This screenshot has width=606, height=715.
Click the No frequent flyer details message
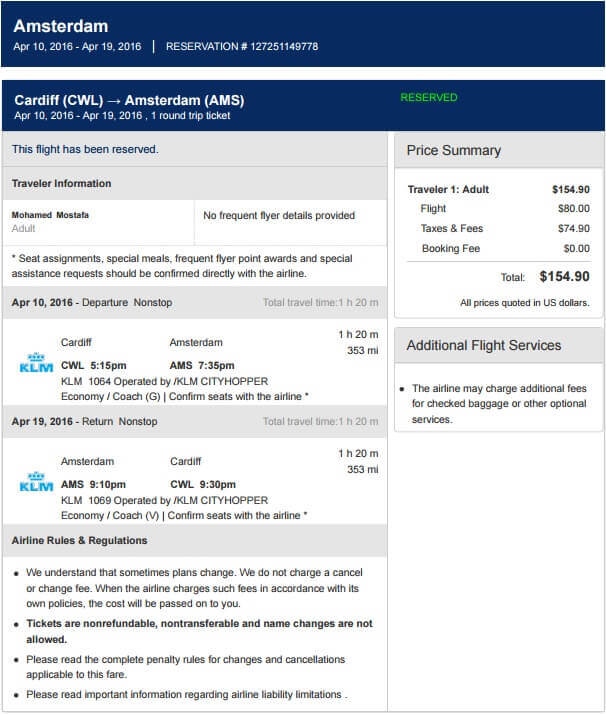tap(279, 215)
